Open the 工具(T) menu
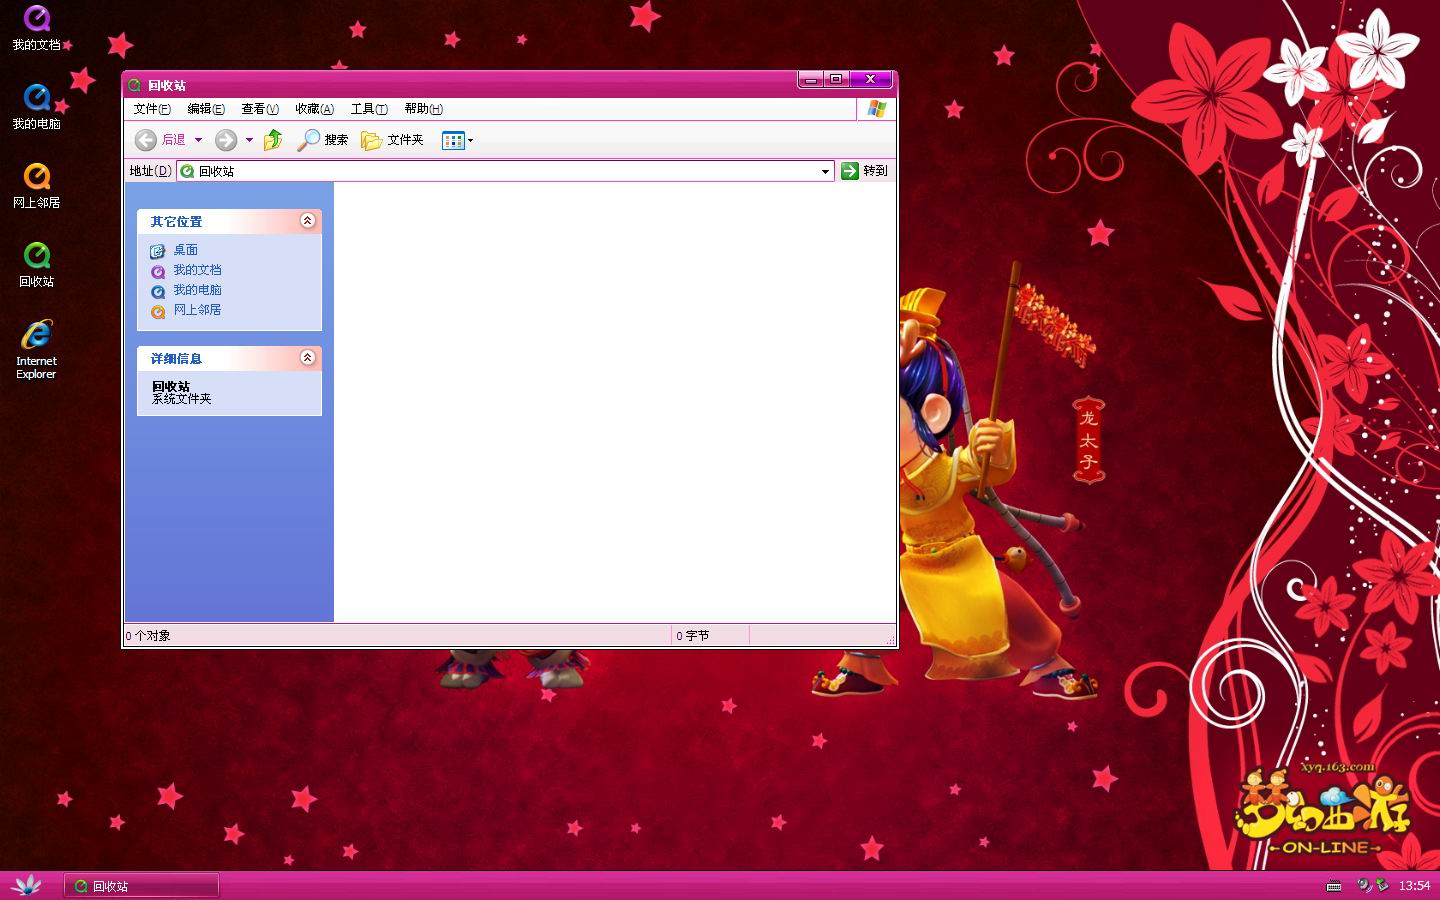 tap(369, 109)
